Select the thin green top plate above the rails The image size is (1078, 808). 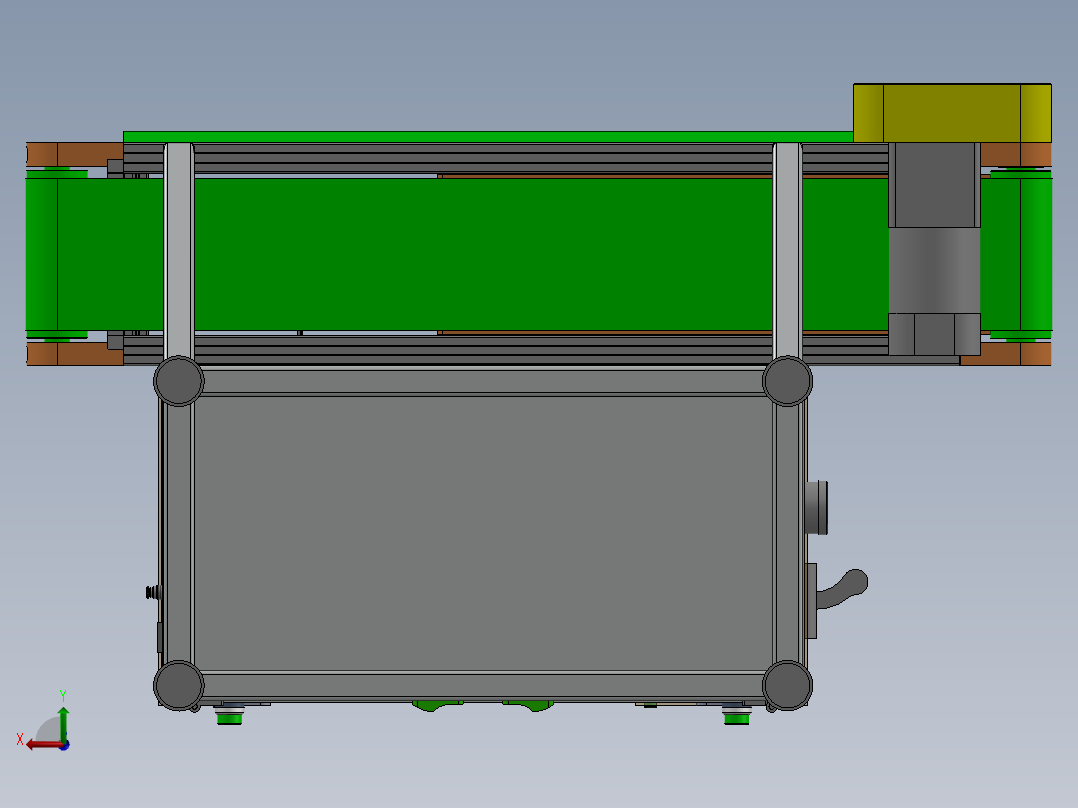tap(488, 137)
